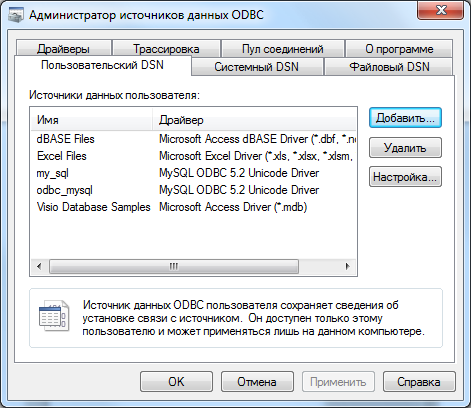This screenshot has width=471, height=408.
Task: Open the Пул соединений tab
Action: pos(283,49)
